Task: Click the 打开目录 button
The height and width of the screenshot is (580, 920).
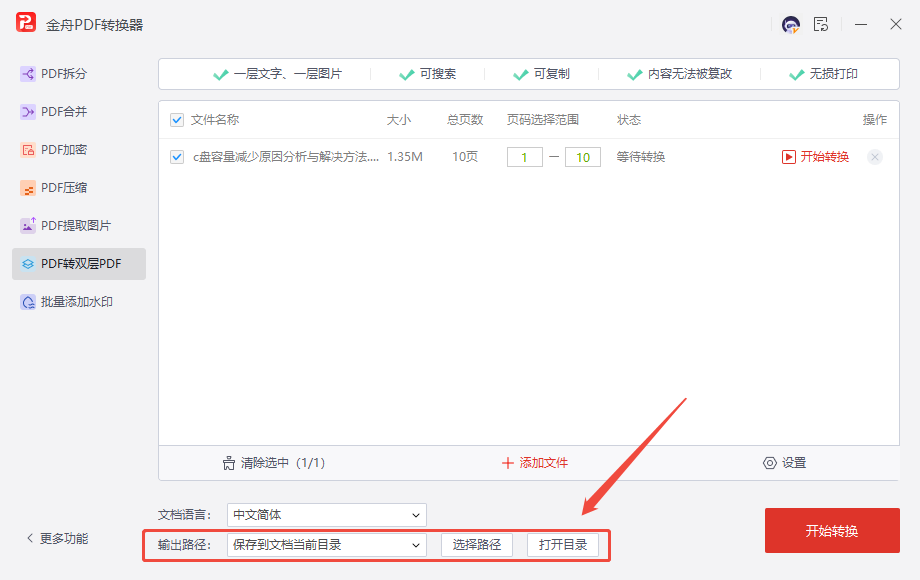Action: click(x=563, y=545)
